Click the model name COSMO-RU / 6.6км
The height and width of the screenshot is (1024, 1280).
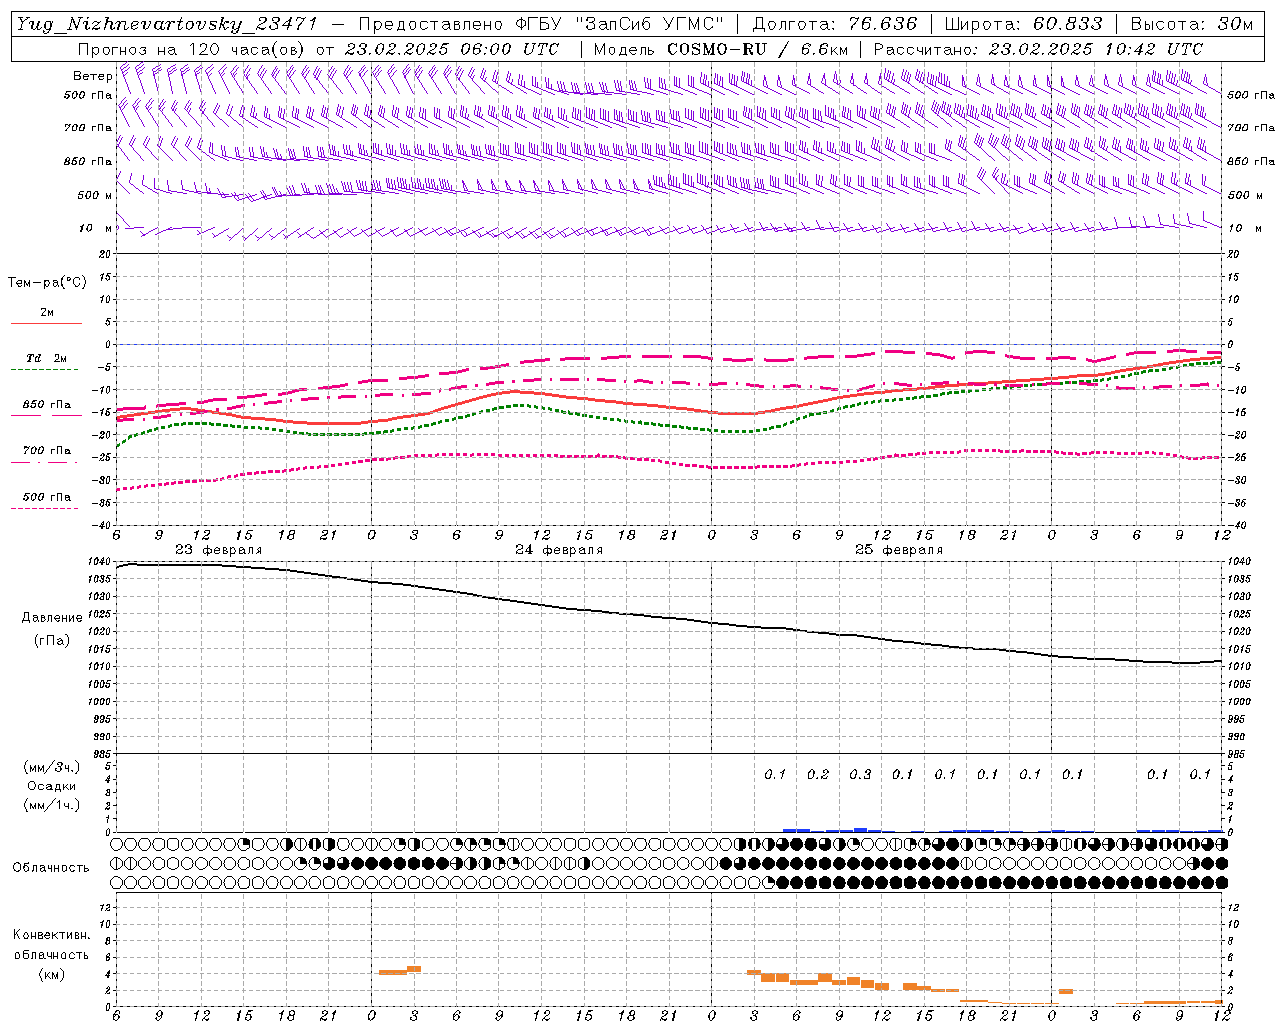point(757,49)
